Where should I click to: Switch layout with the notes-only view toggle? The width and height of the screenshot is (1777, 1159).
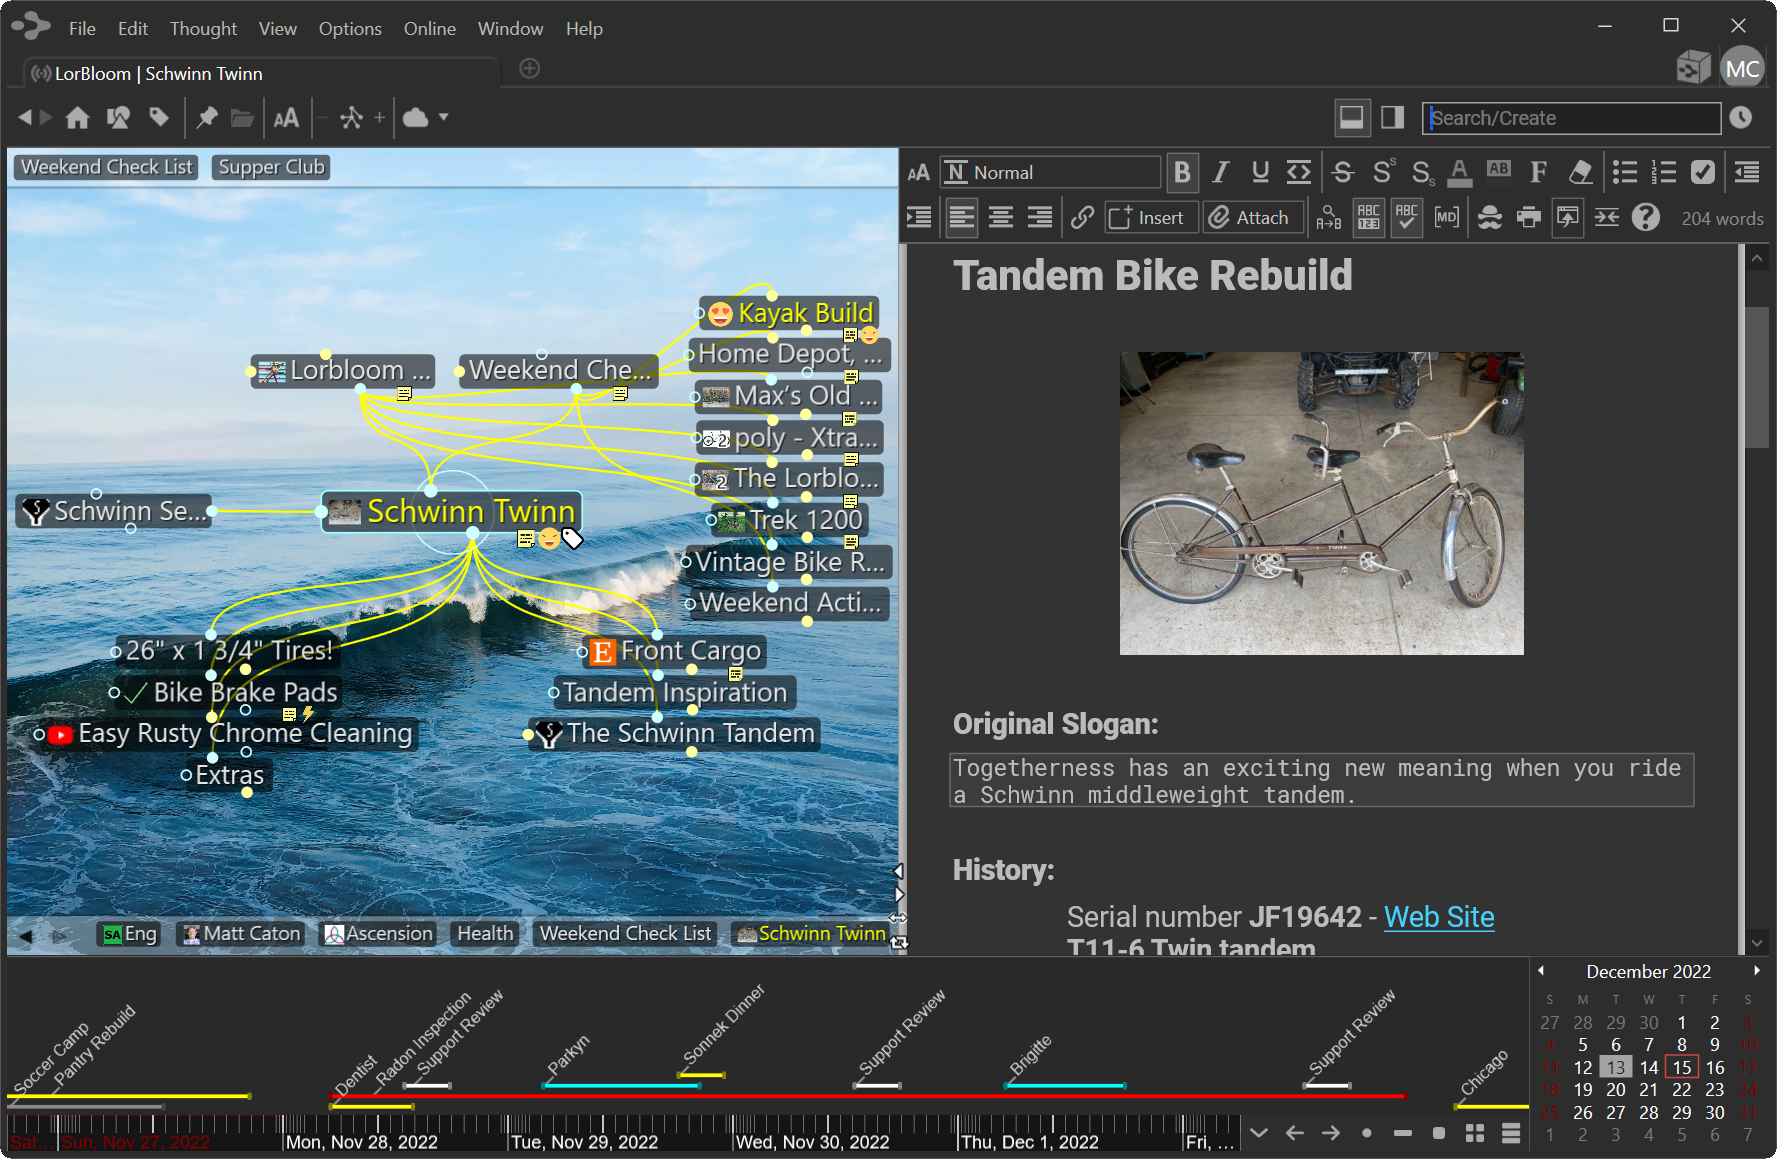tap(1391, 117)
